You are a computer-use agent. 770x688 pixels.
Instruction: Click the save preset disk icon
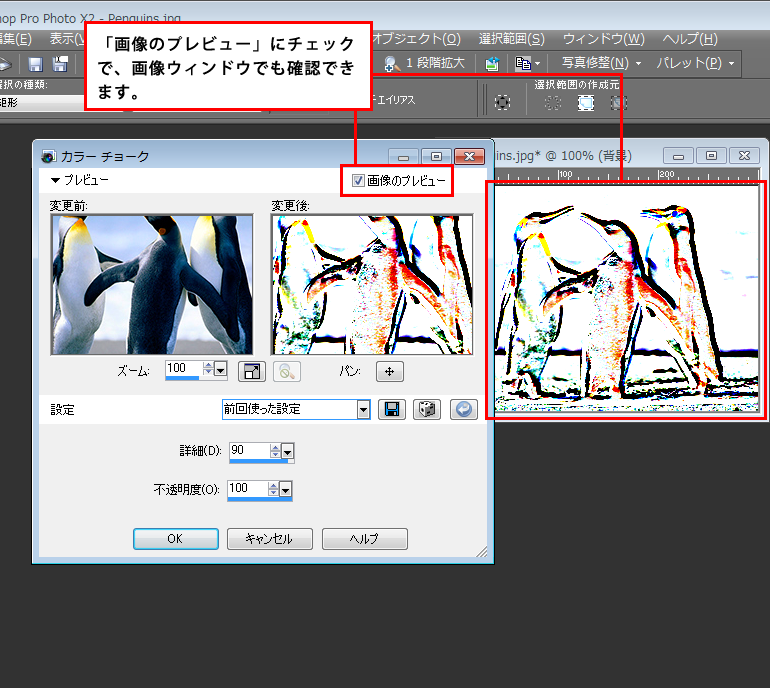click(392, 409)
